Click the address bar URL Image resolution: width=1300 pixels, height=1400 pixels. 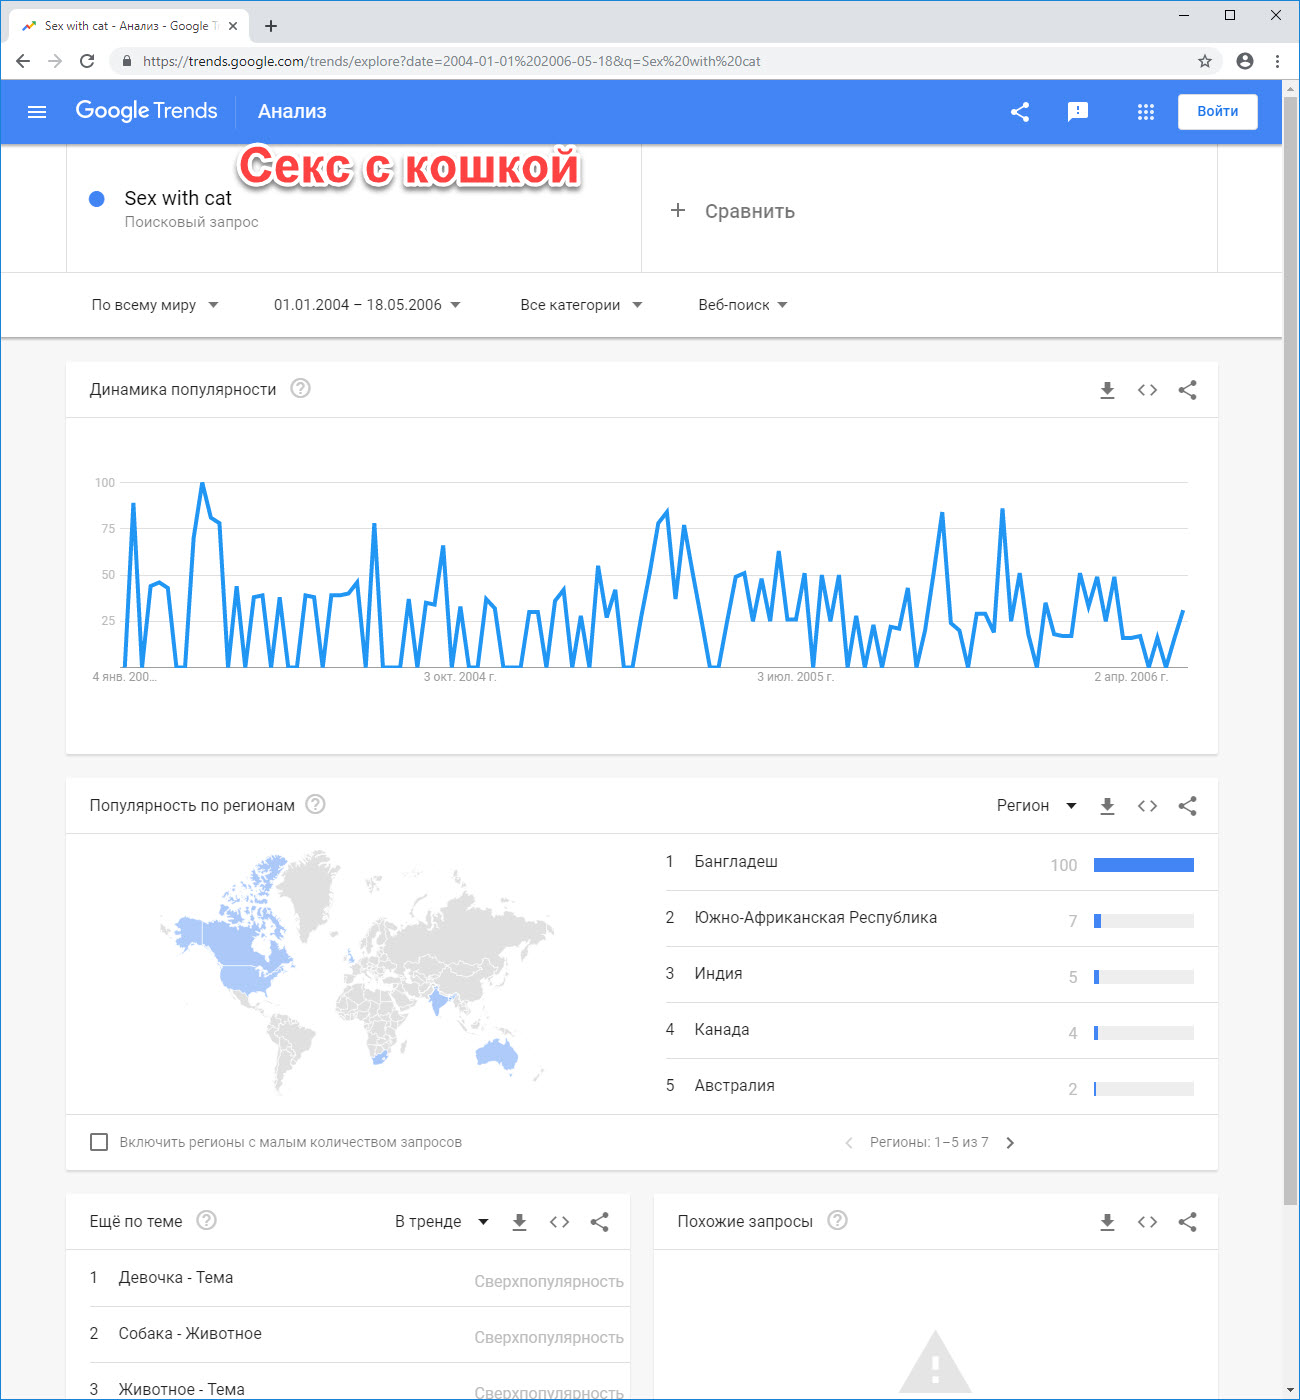[x=451, y=61]
